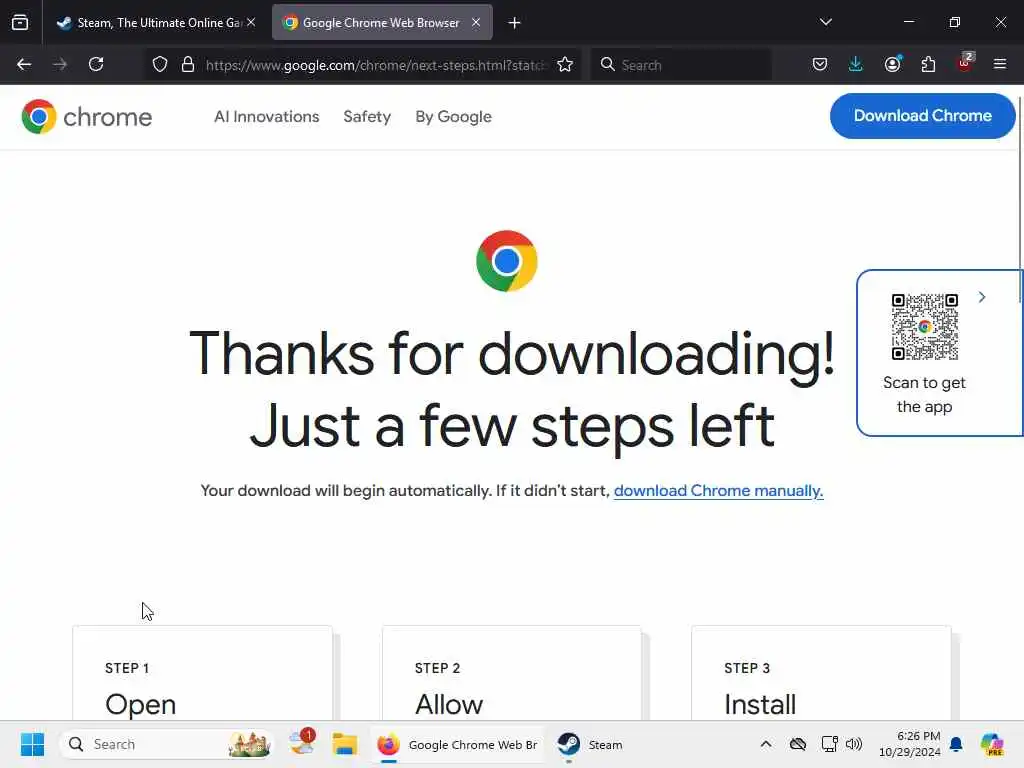This screenshot has height=768, width=1024.
Task: Click the download Chrome manually link
Action: point(718,490)
